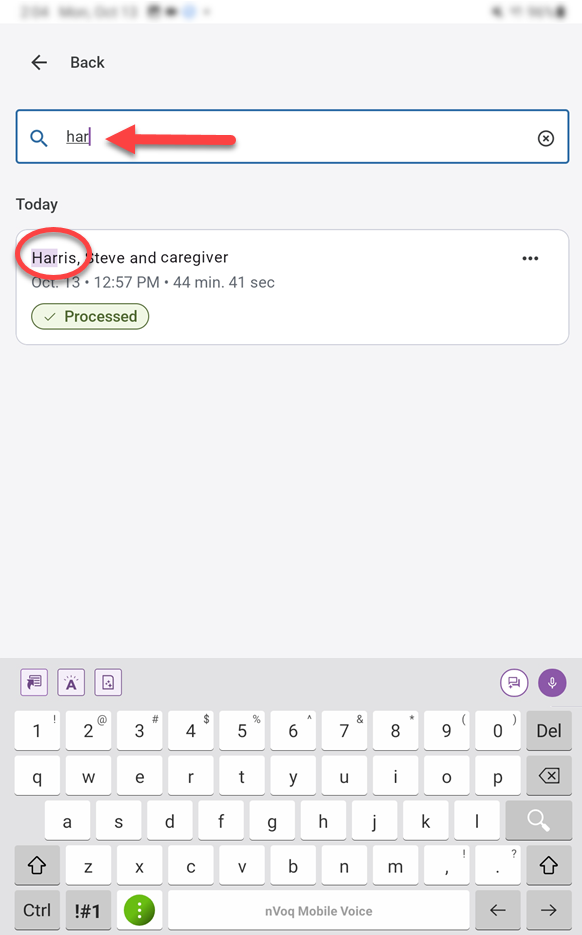Switch to the symbols keyboard with !#1 key

point(88,910)
